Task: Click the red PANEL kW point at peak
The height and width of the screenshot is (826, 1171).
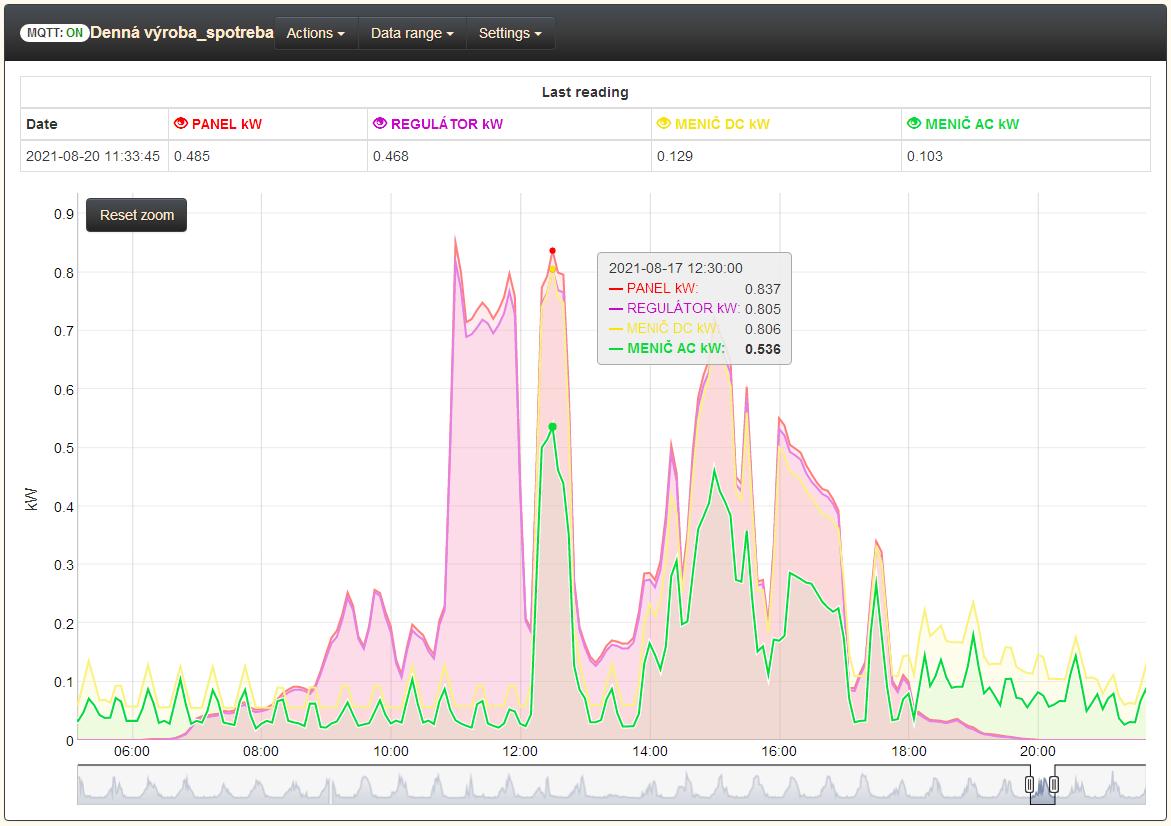Action: coord(552,251)
